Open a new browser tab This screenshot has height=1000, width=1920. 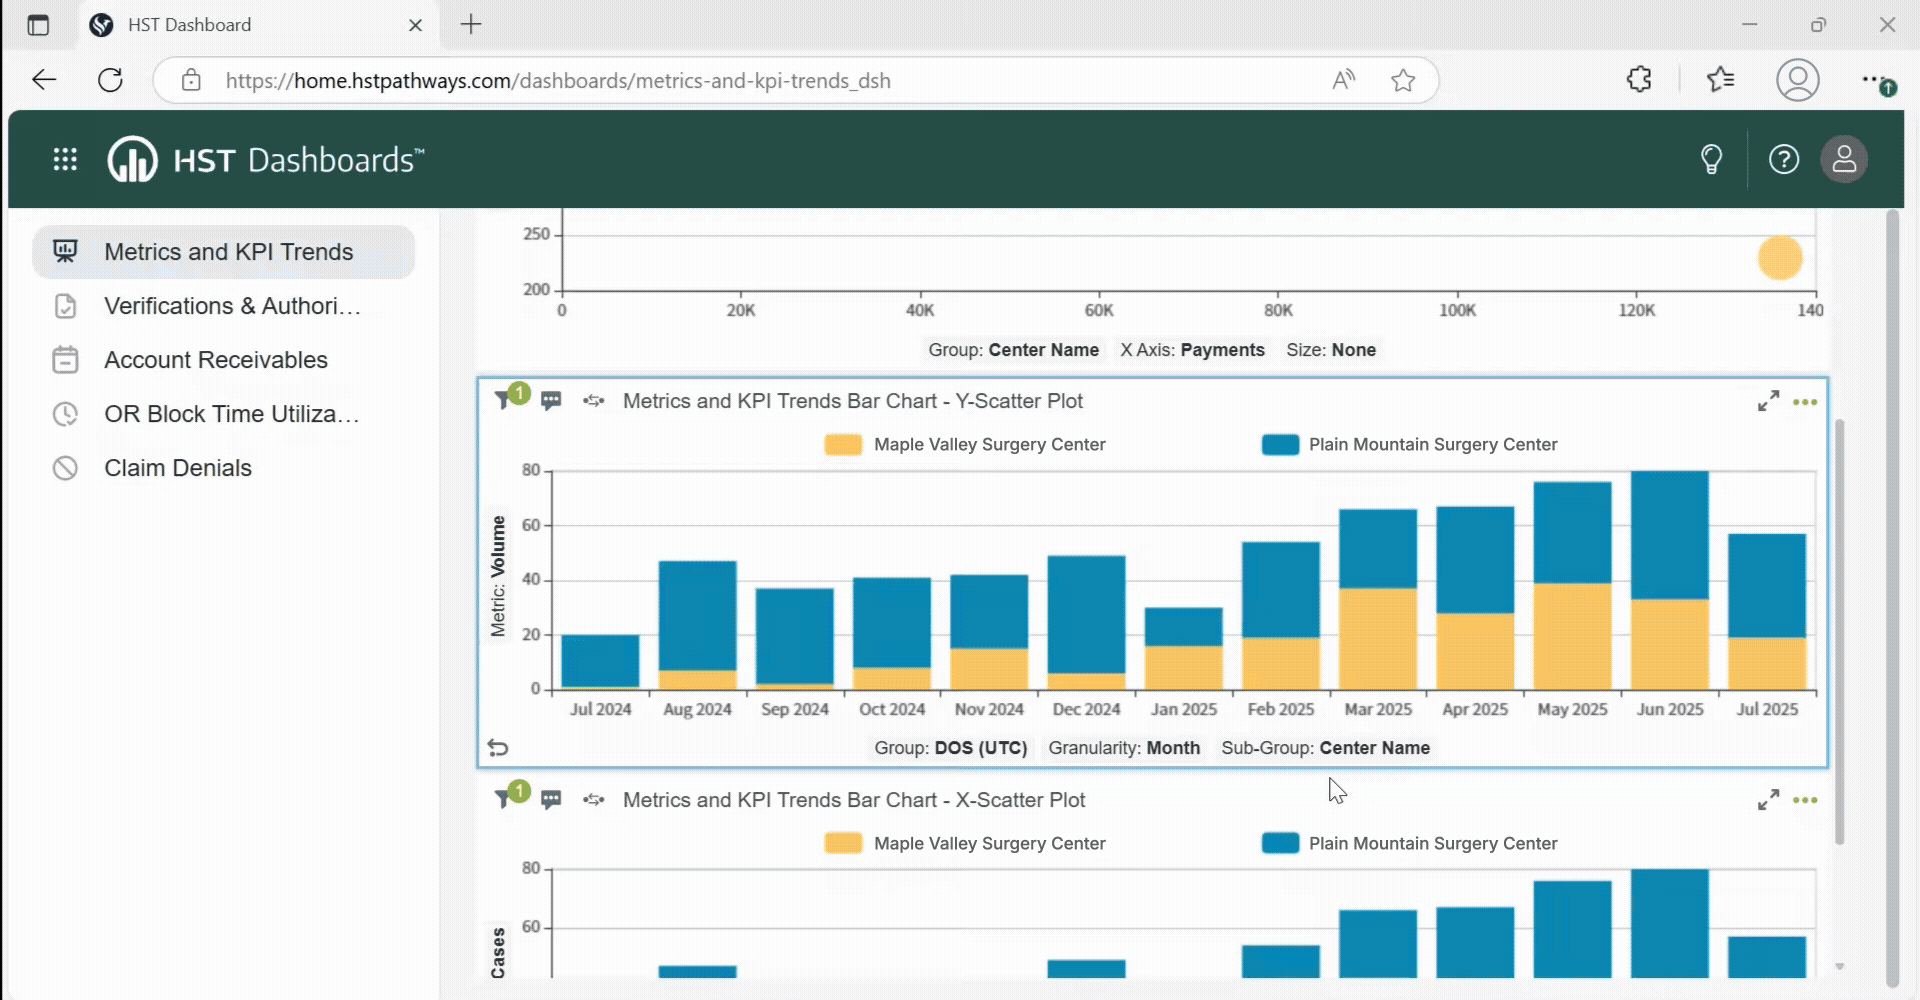[471, 25]
